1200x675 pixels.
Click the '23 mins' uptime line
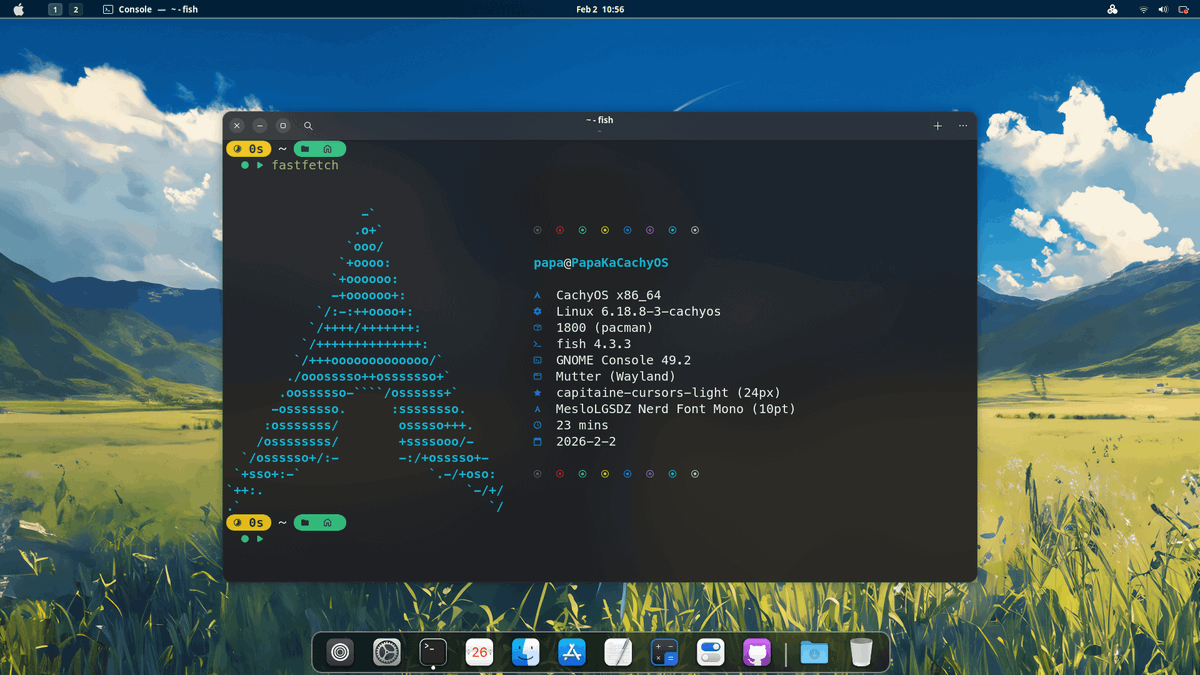(583, 425)
